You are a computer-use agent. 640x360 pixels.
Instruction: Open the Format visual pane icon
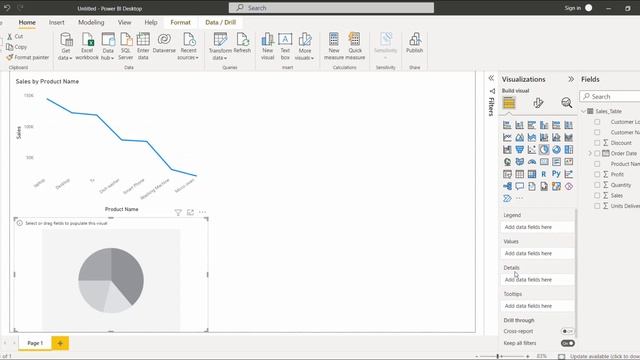tap(538, 103)
